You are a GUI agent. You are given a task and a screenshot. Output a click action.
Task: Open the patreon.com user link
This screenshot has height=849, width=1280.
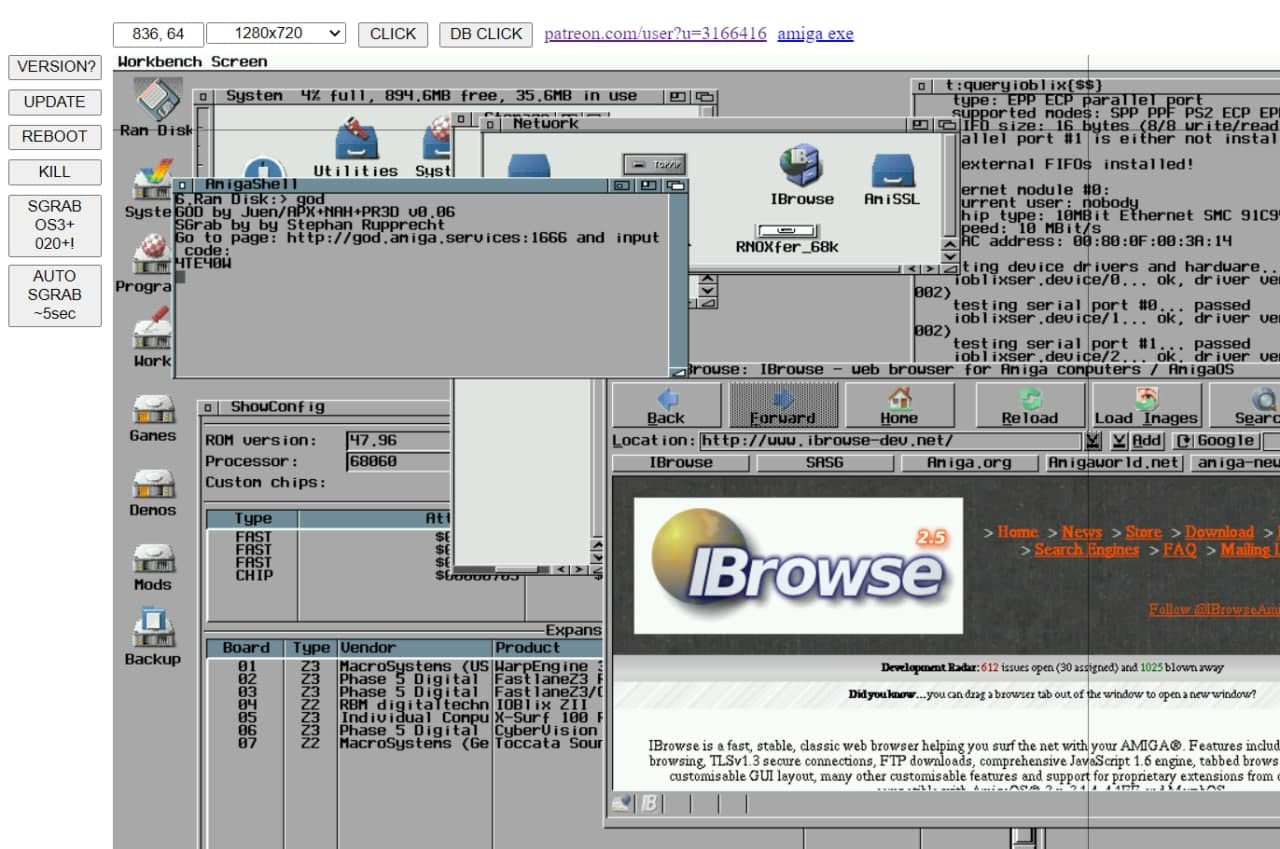[x=655, y=34]
